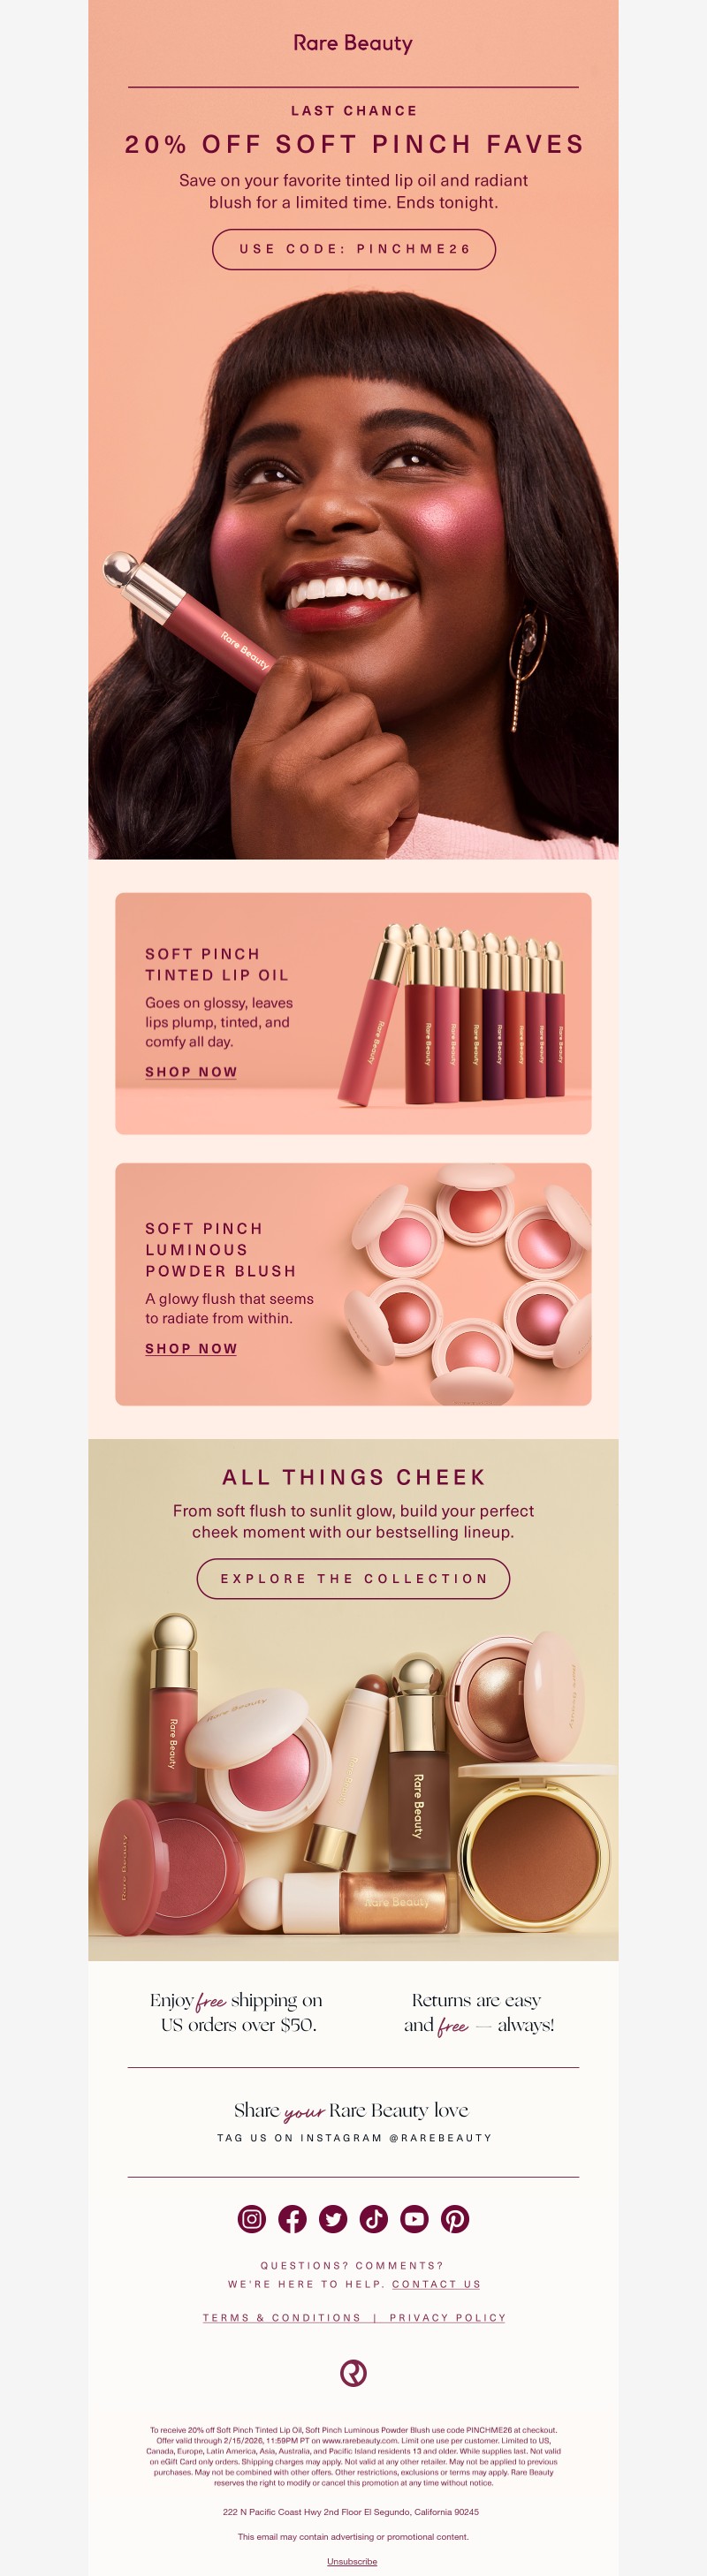Open the YouTube social icon
Image resolution: width=707 pixels, height=2576 pixels.
click(414, 2219)
